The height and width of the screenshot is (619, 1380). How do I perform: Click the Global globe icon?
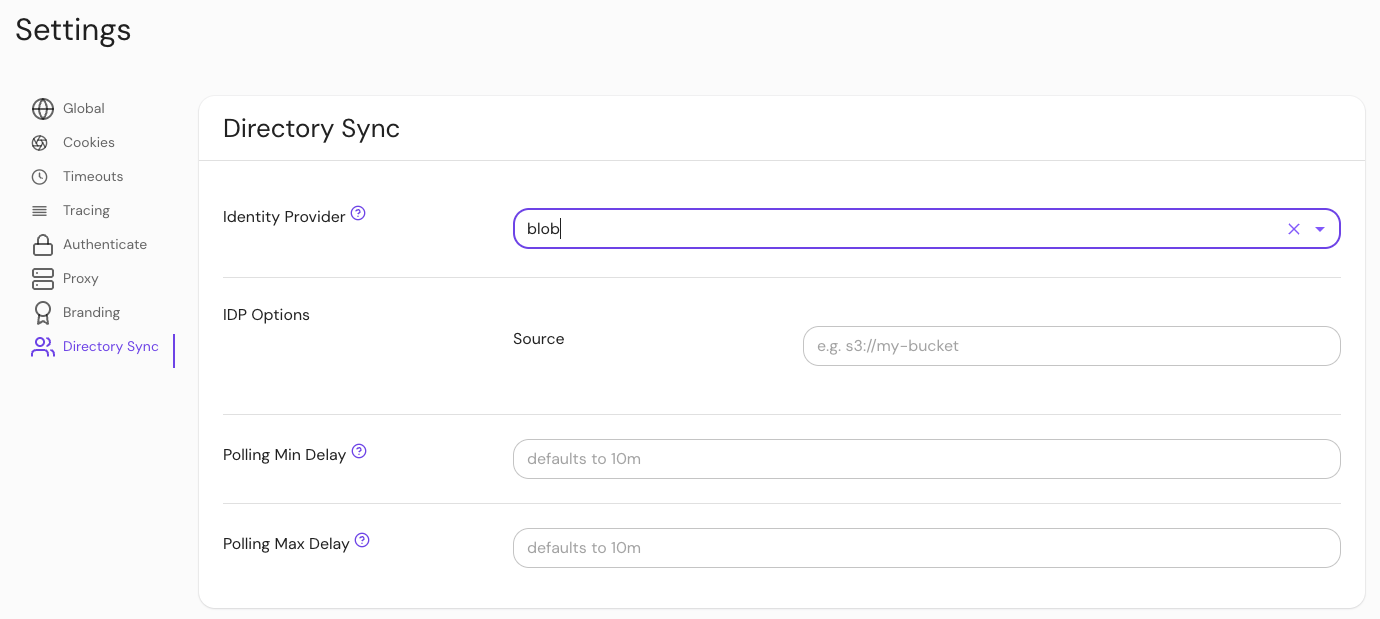tap(42, 108)
